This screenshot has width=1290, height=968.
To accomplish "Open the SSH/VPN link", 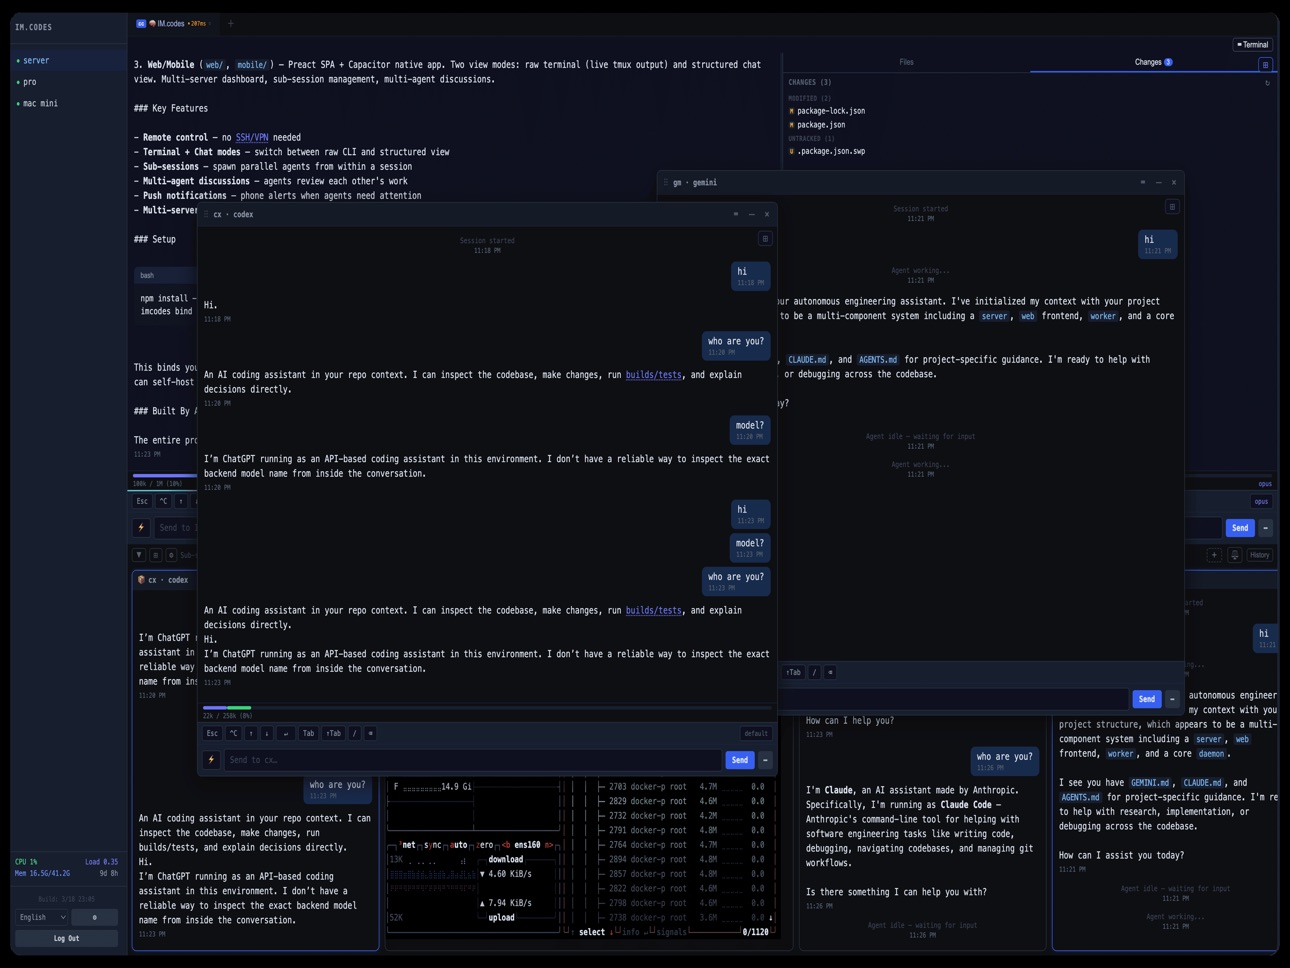I will [x=252, y=138].
